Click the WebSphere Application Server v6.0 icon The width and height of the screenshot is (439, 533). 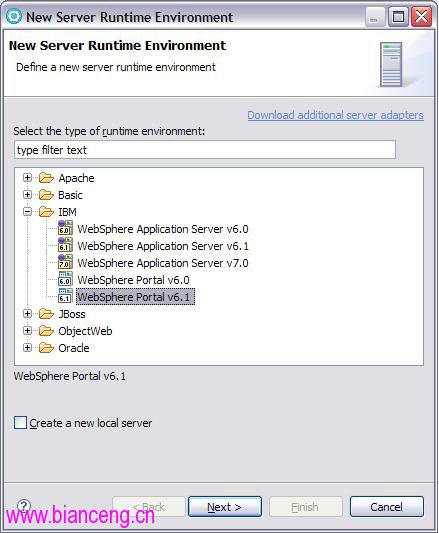[x=65, y=227]
